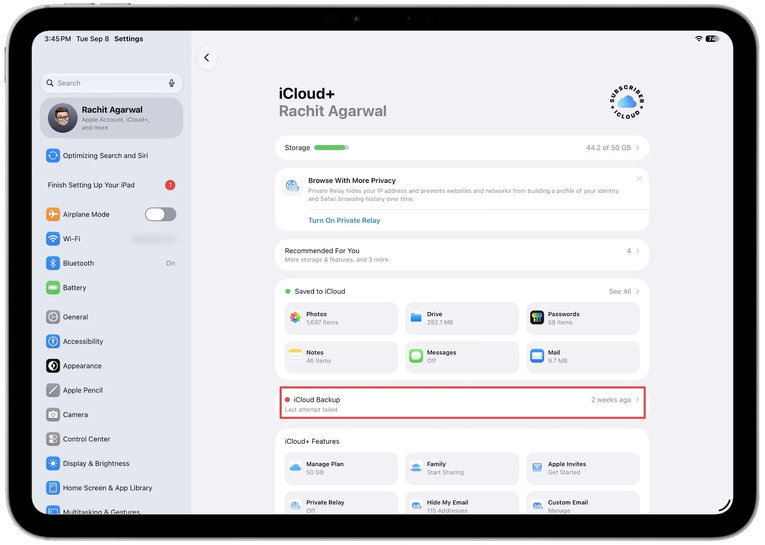The image size is (765, 545).
Task: Tap the Storage usage bar
Action: 331,147
